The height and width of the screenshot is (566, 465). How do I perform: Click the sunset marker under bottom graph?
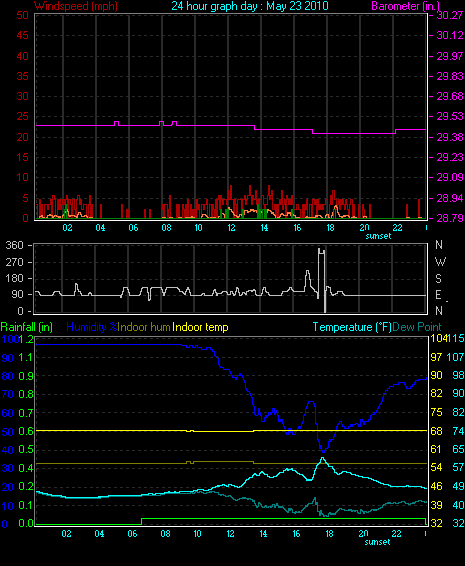377,542
